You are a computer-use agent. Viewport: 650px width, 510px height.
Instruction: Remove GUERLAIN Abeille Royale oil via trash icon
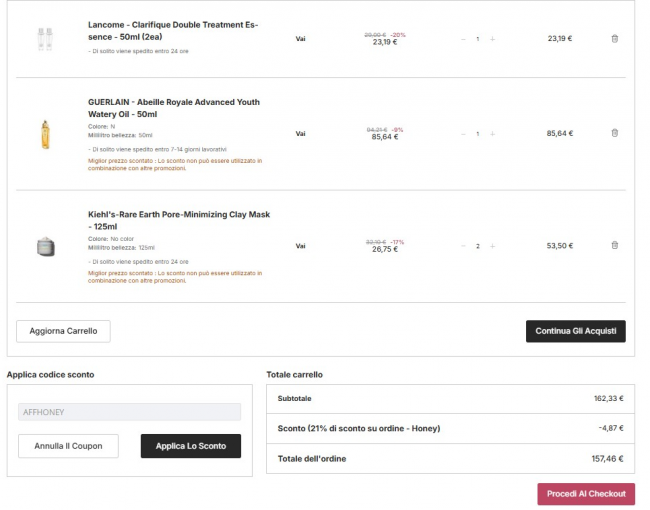click(614, 133)
